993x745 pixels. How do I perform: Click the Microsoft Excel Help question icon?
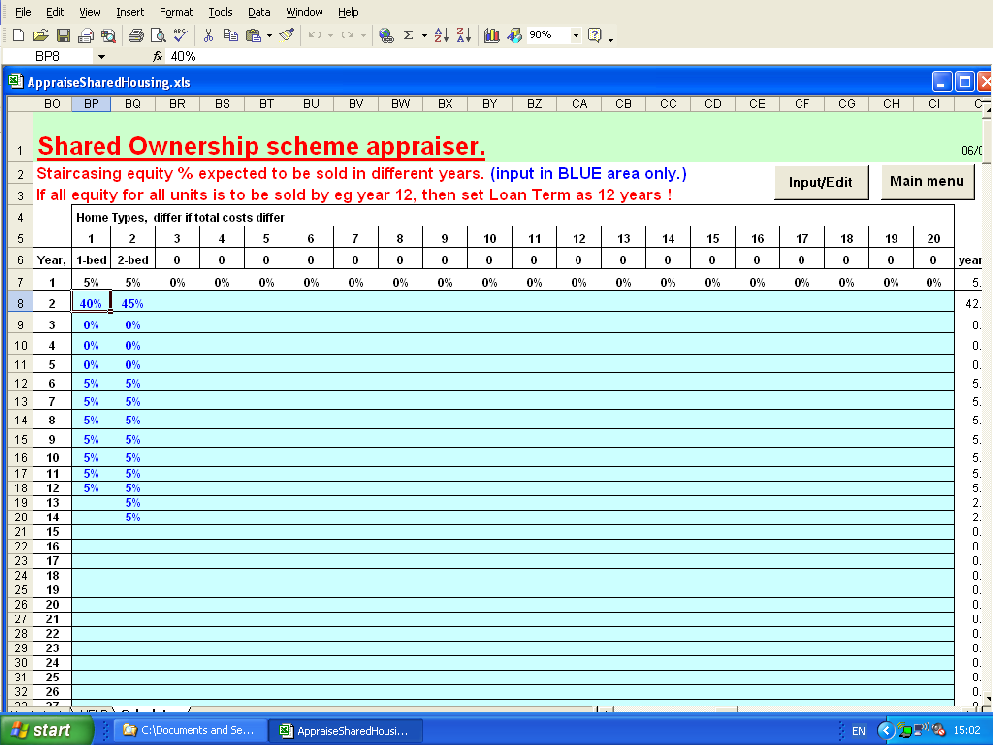594,35
